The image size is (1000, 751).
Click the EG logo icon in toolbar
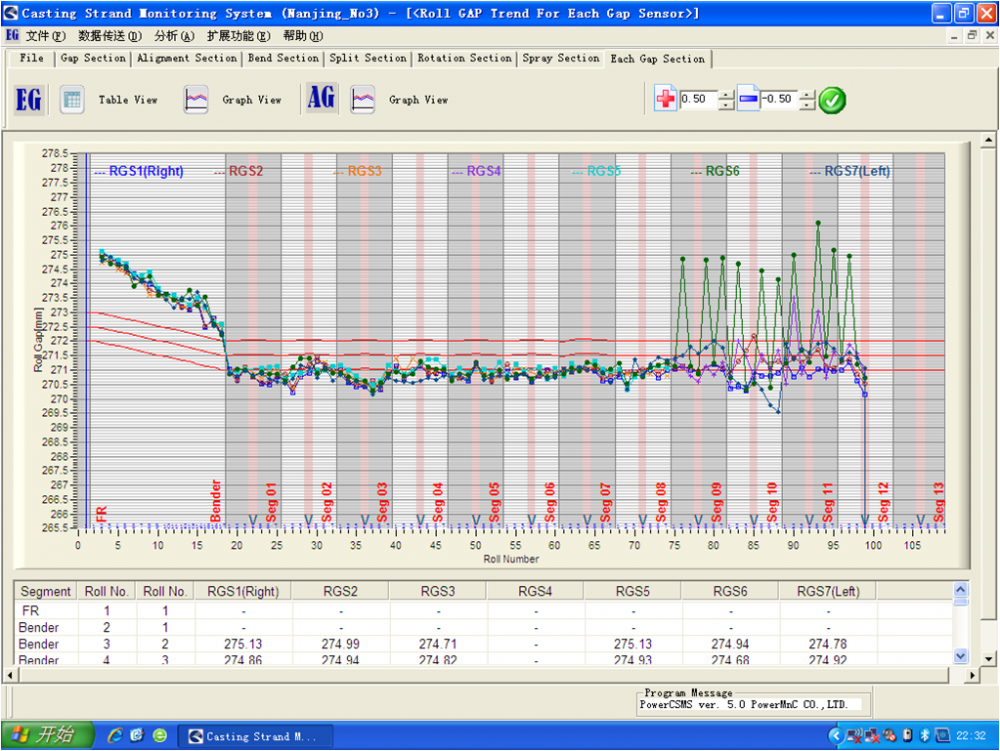tap(29, 100)
